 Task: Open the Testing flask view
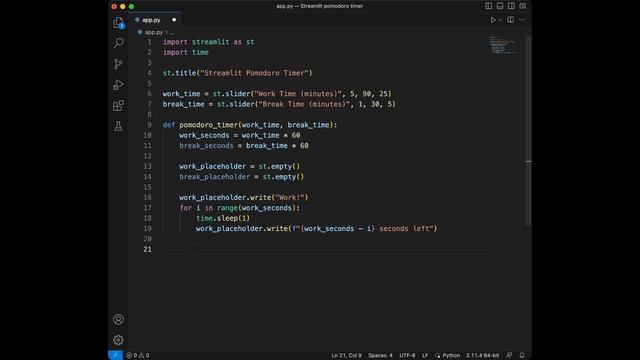(x=118, y=126)
